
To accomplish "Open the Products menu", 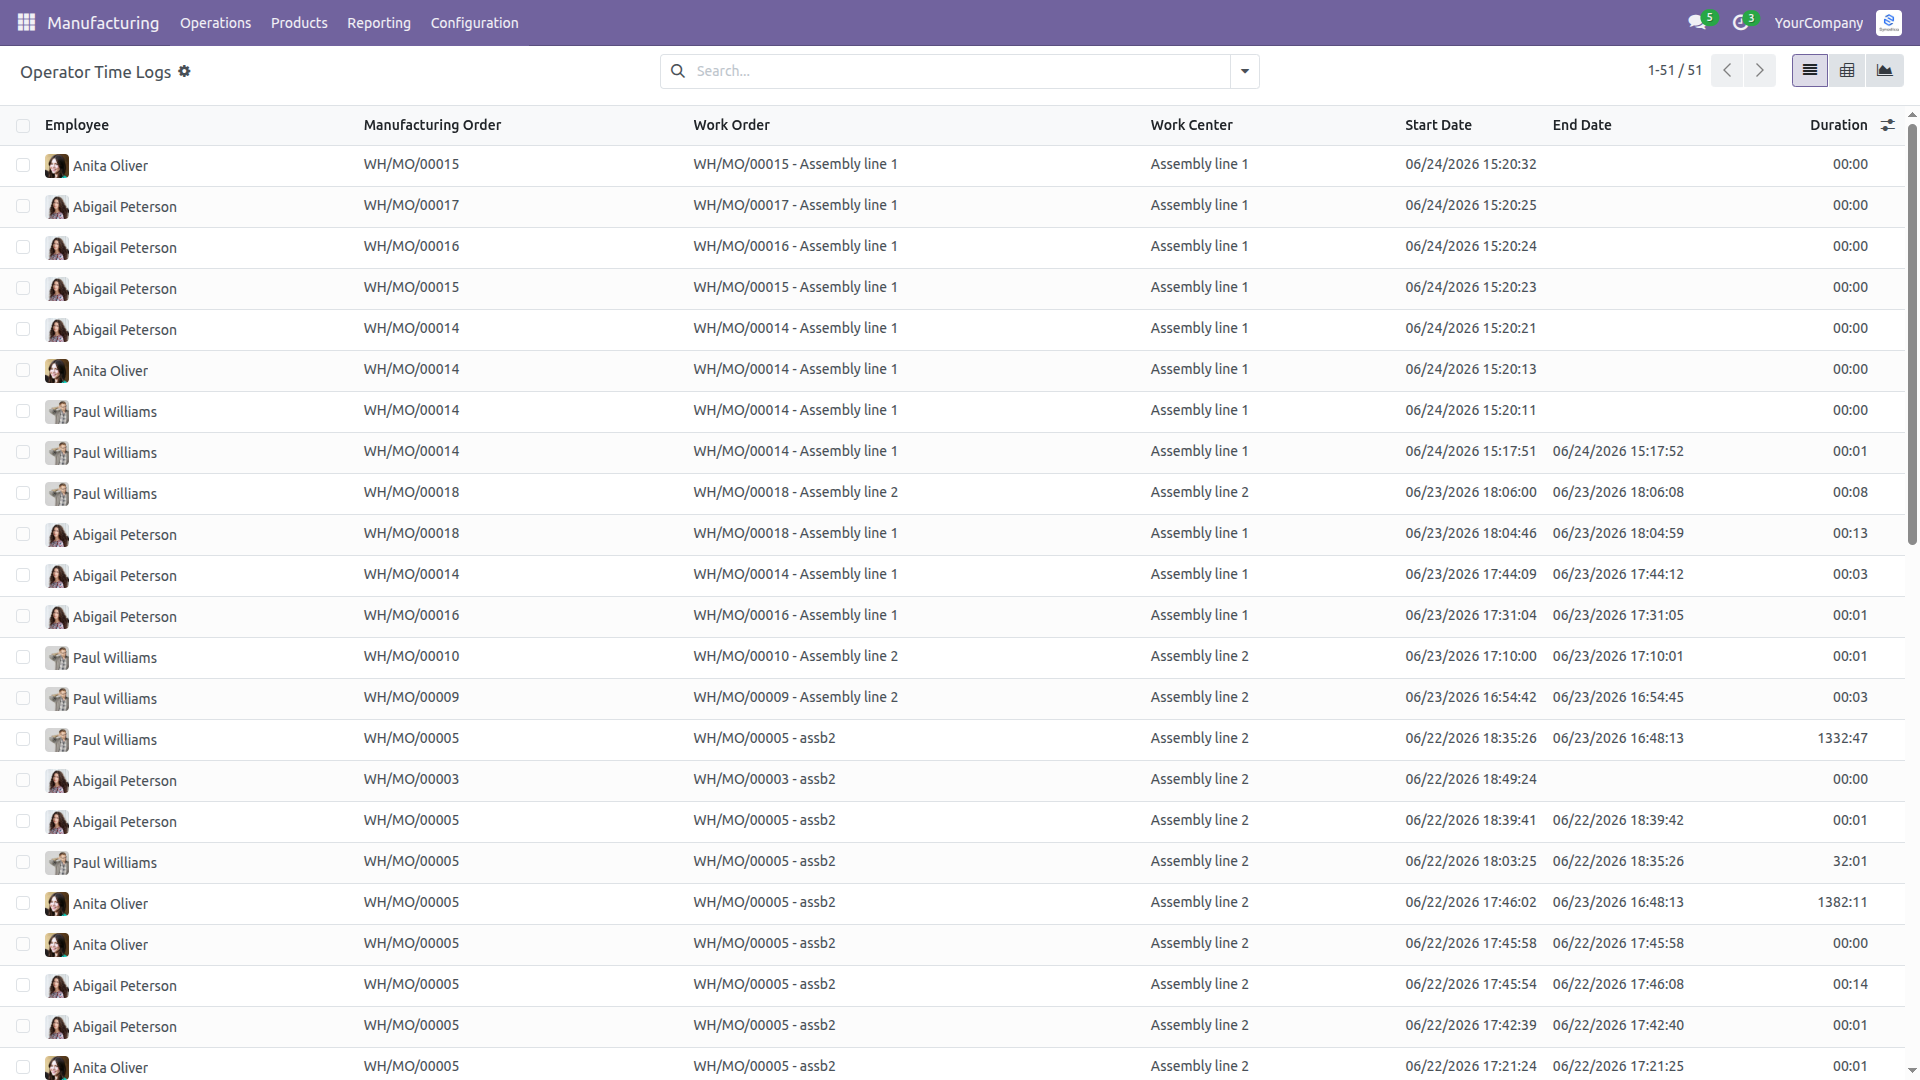I will tap(299, 22).
